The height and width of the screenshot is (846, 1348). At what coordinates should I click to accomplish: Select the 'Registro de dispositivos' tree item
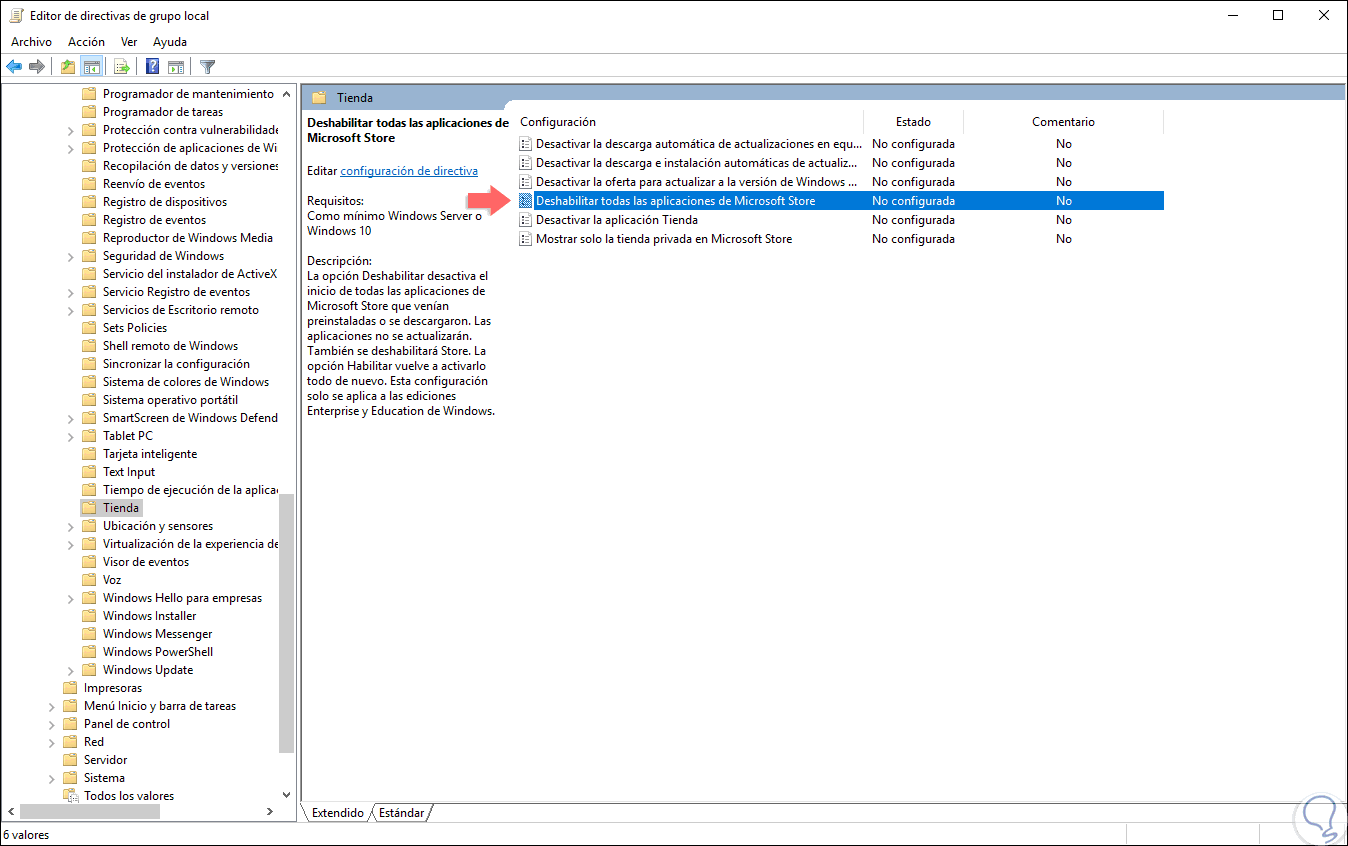coord(165,202)
